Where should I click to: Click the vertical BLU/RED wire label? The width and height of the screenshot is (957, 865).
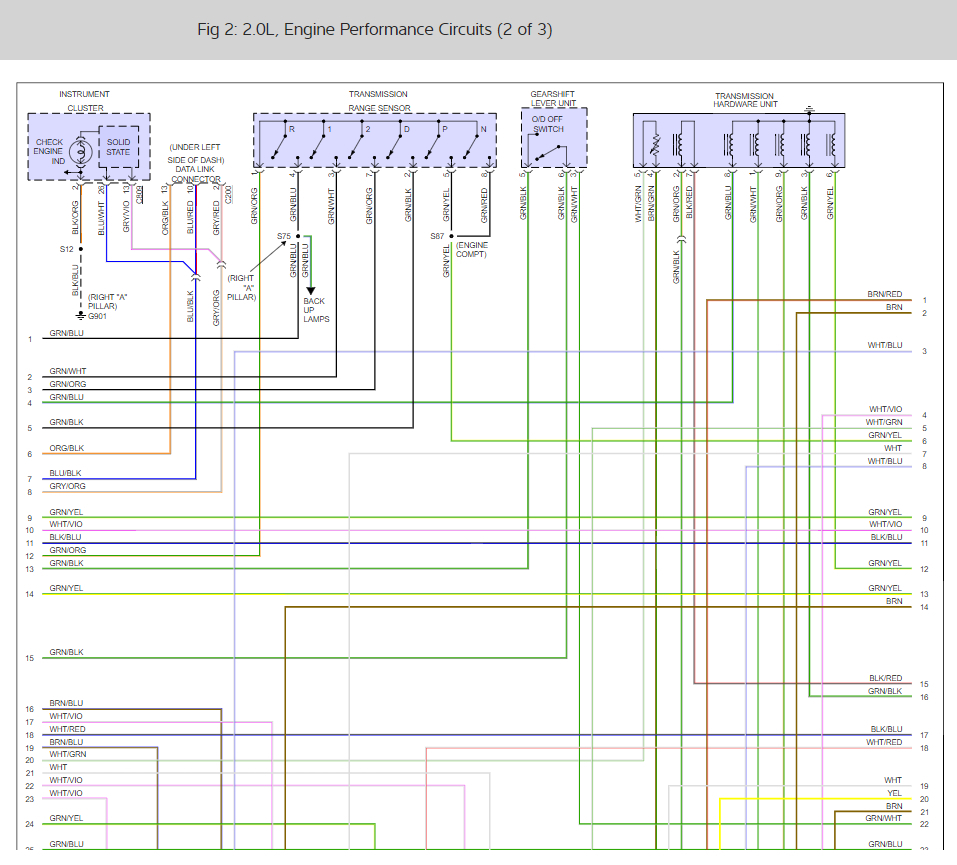[190, 218]
